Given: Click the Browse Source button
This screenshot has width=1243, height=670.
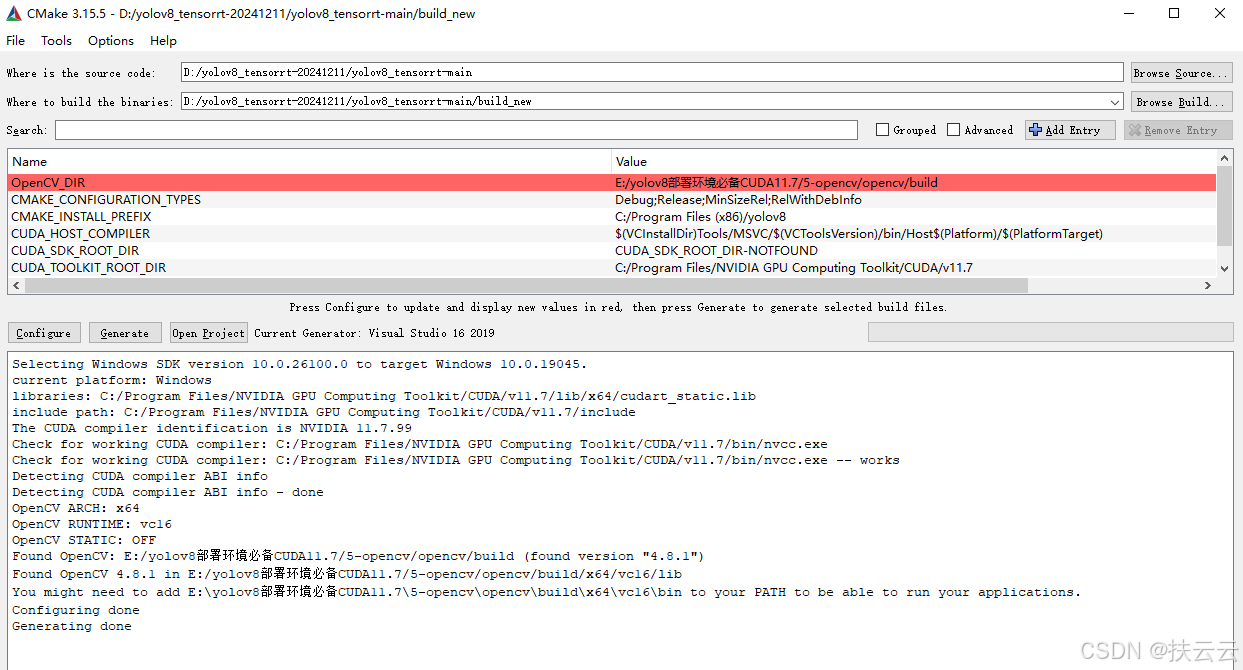Looking at the screenshot, I should tap(1181, 73).
